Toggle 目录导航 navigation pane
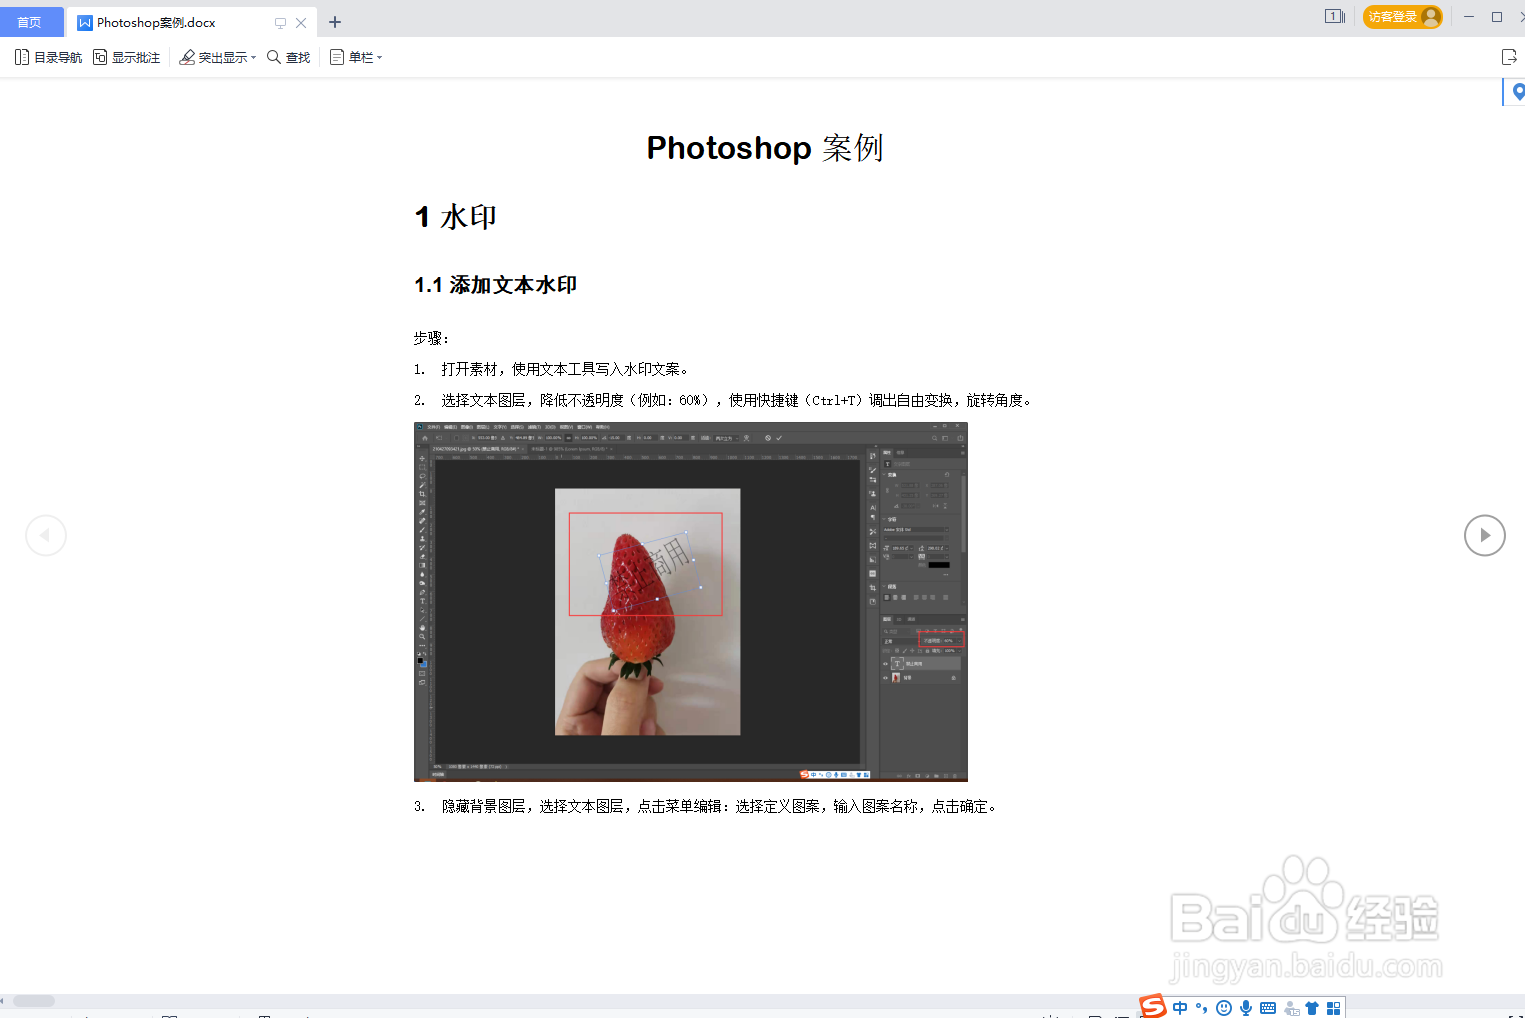Viewport: 1525px width, 1018px height. (48, 57)
